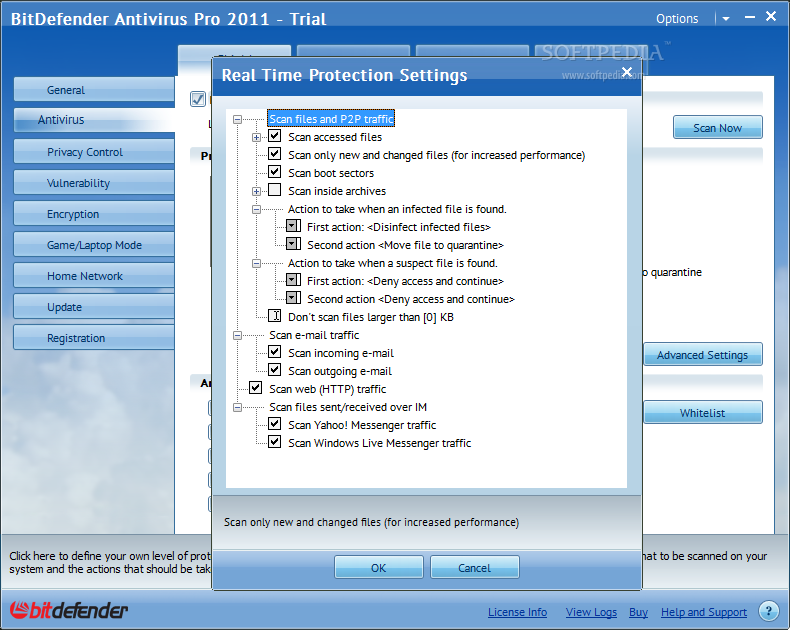Select Scan e-mail traffic tree row
This screenshot has height=630, width=790.
pos(314,335)
